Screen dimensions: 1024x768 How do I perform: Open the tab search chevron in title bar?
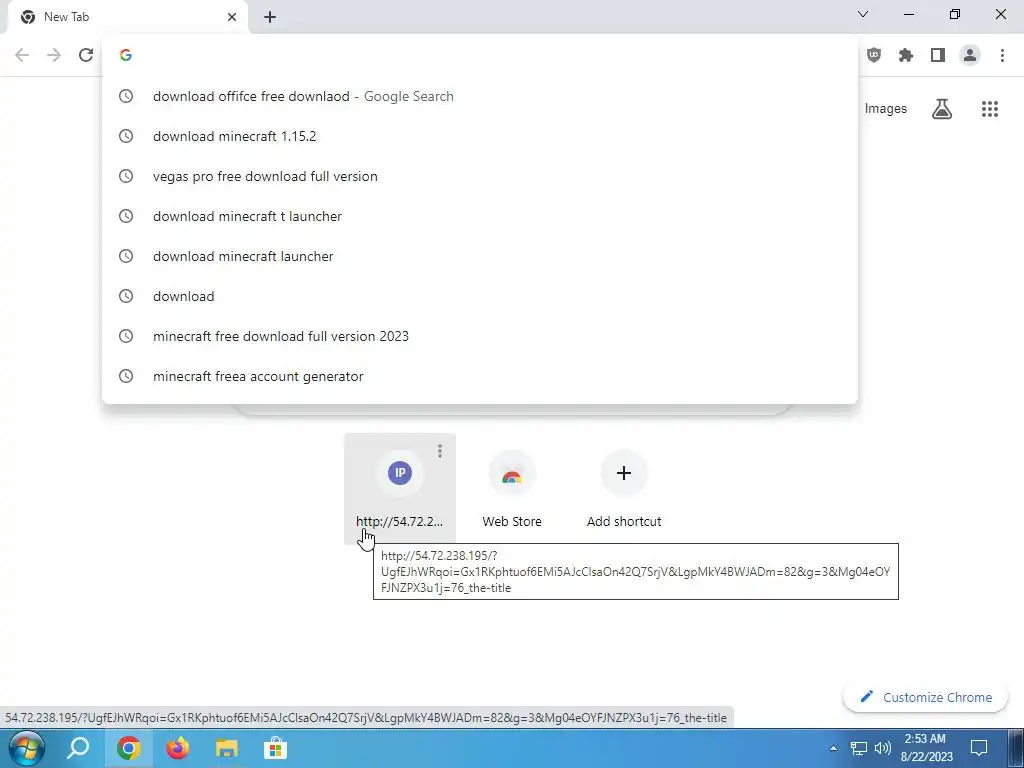coord(863,14)
